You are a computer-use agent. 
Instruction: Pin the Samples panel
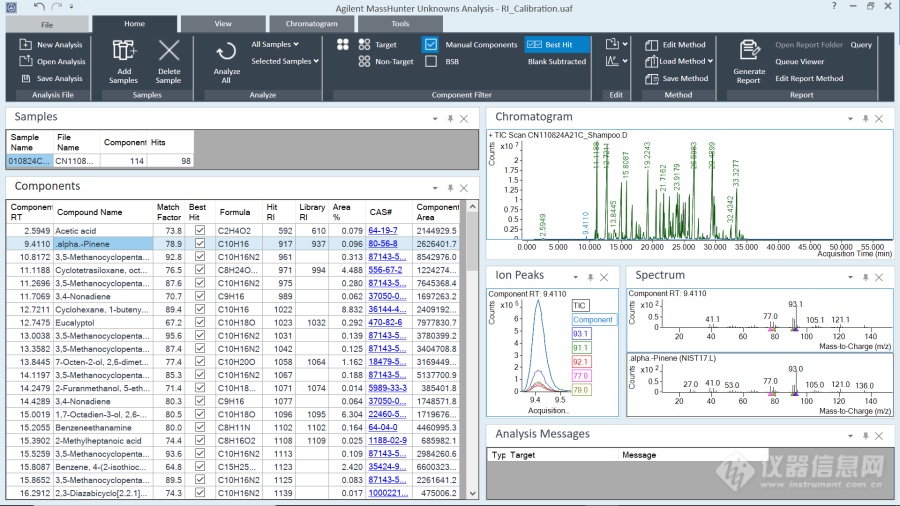point(450,119)
